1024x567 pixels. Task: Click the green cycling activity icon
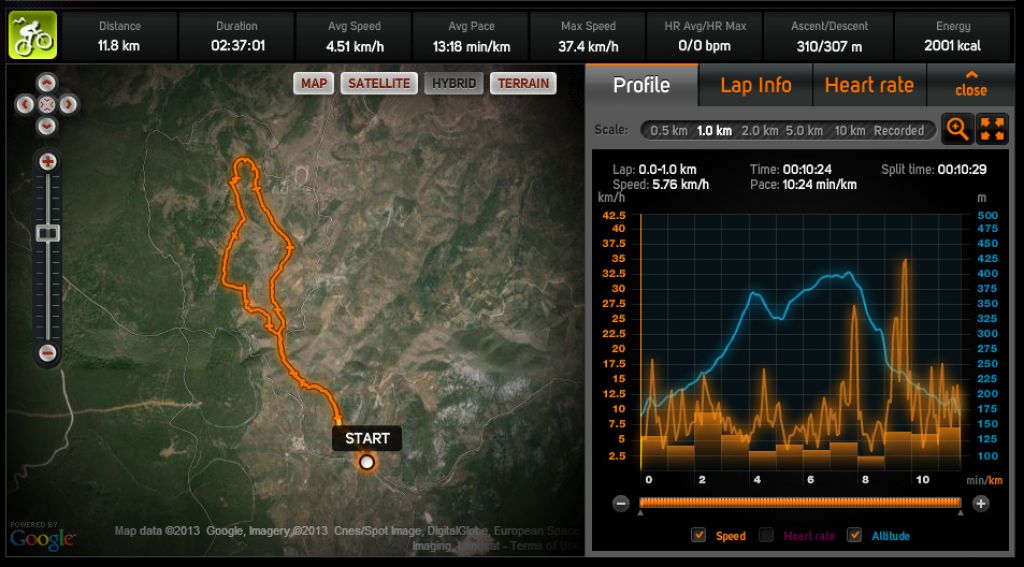point(33,35)
